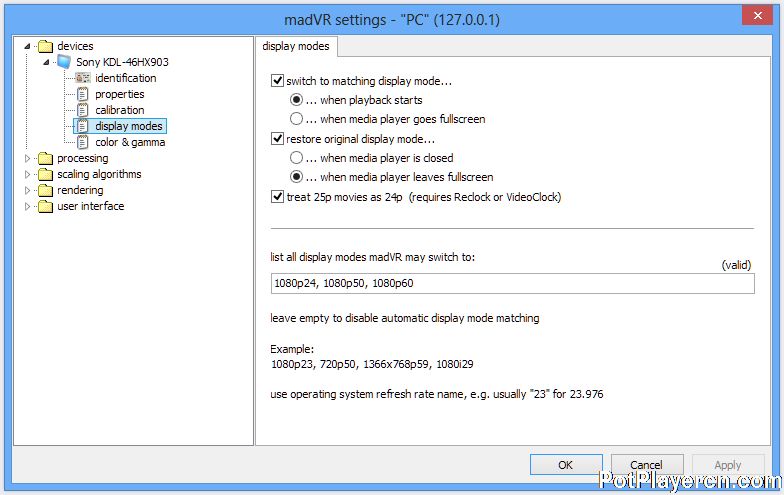Open the display modes tab
Screen dimensions: 784x495
[296, 46]
